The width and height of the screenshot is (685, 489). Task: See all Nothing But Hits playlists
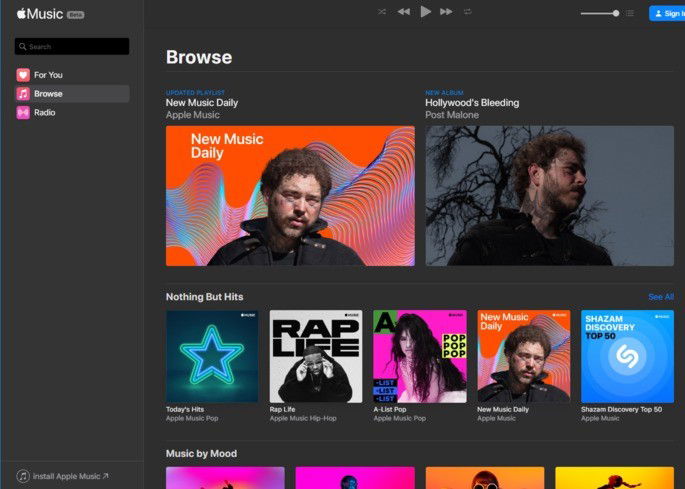point(661,297)
